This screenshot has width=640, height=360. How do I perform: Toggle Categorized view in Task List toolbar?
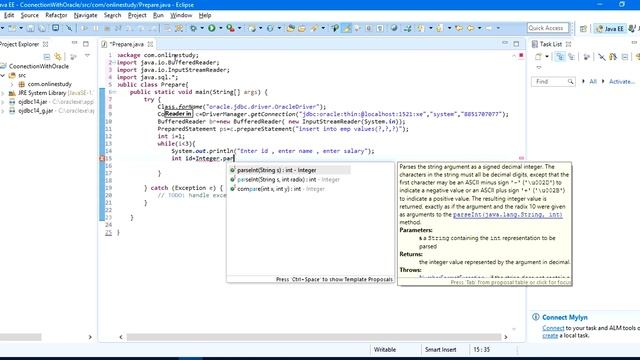tap(560, 57)
